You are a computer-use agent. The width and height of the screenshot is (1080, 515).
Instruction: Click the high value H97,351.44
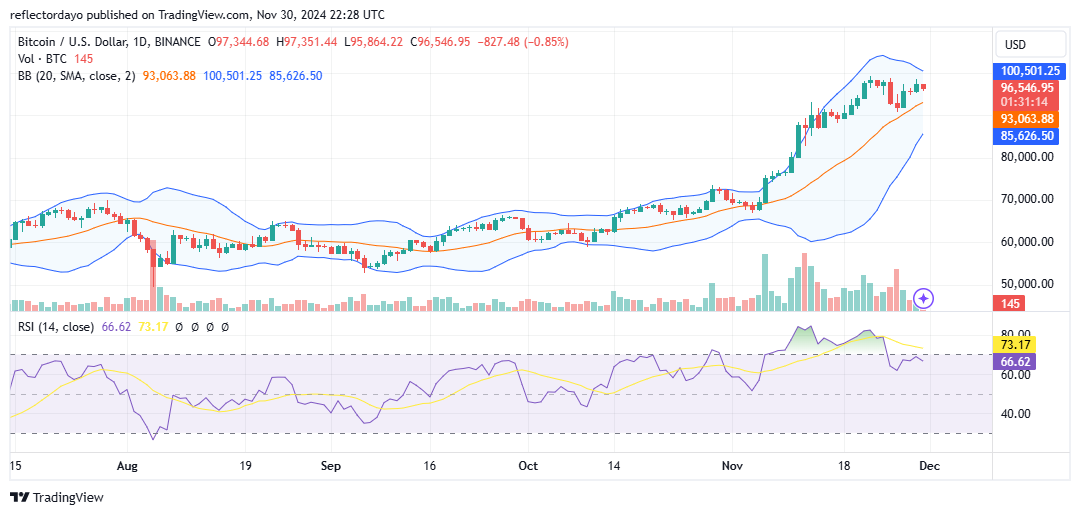tap(307, 42)
